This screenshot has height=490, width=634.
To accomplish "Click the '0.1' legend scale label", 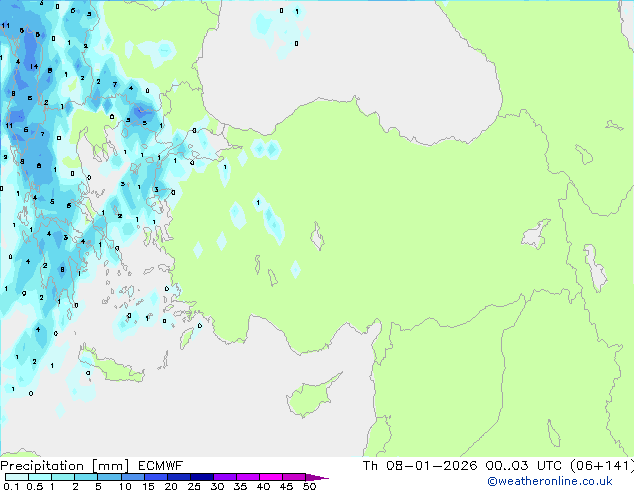I will tap(11, 486).
